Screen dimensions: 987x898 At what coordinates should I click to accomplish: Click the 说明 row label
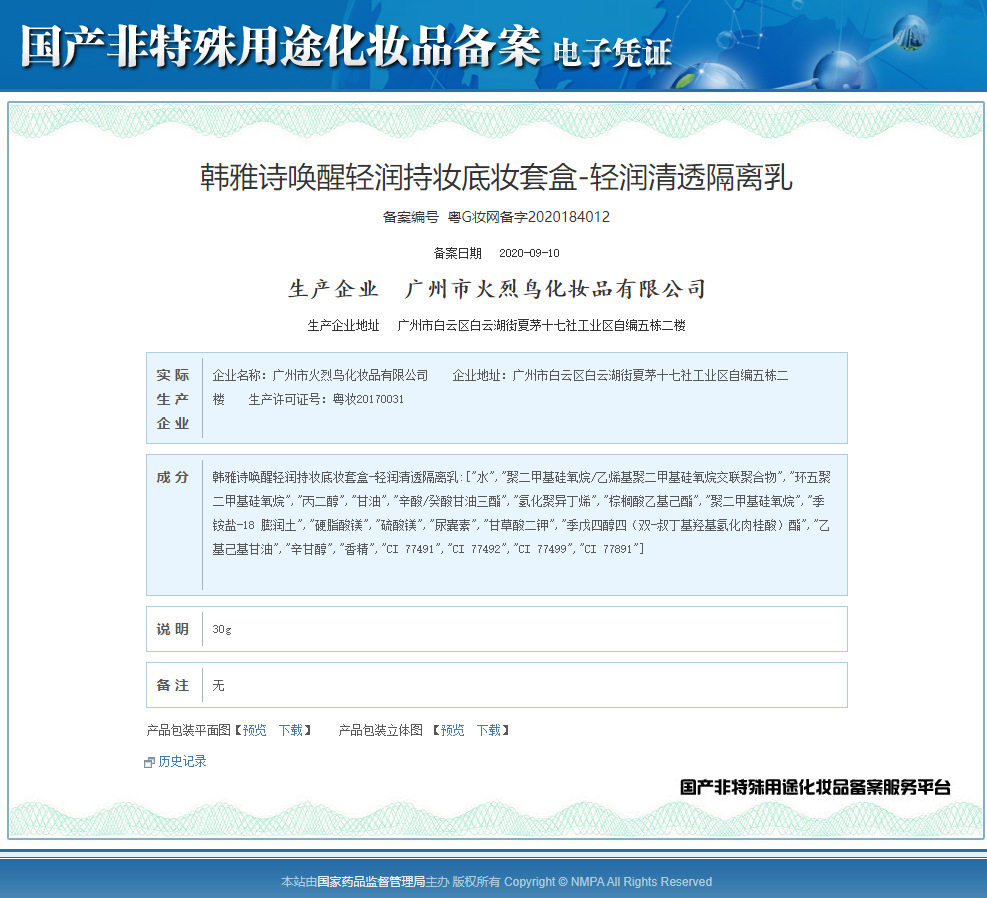click(173, 629)
